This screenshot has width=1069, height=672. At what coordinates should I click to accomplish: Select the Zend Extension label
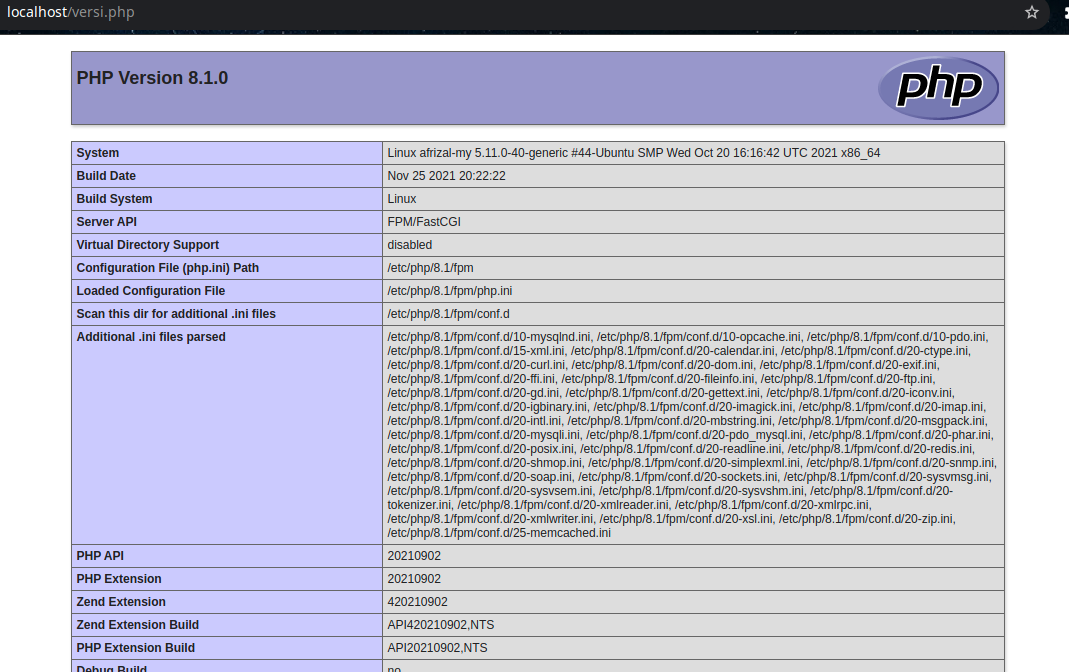(121, 602)
